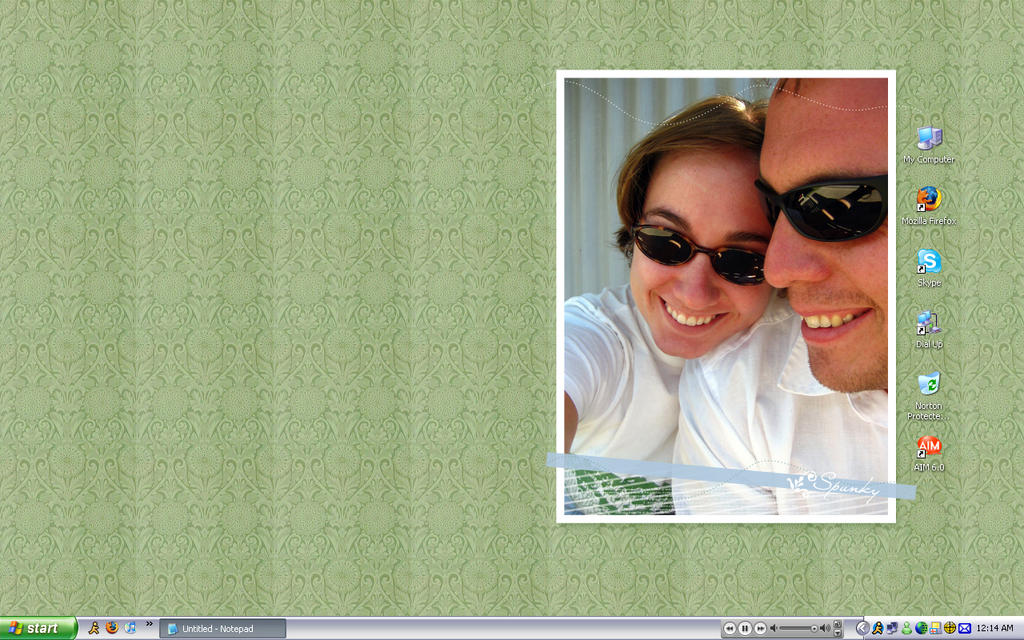This screenshot has width=1024, height=640.
Task: Open the email envelope icon in the tray
Action: tap(964, 628)
